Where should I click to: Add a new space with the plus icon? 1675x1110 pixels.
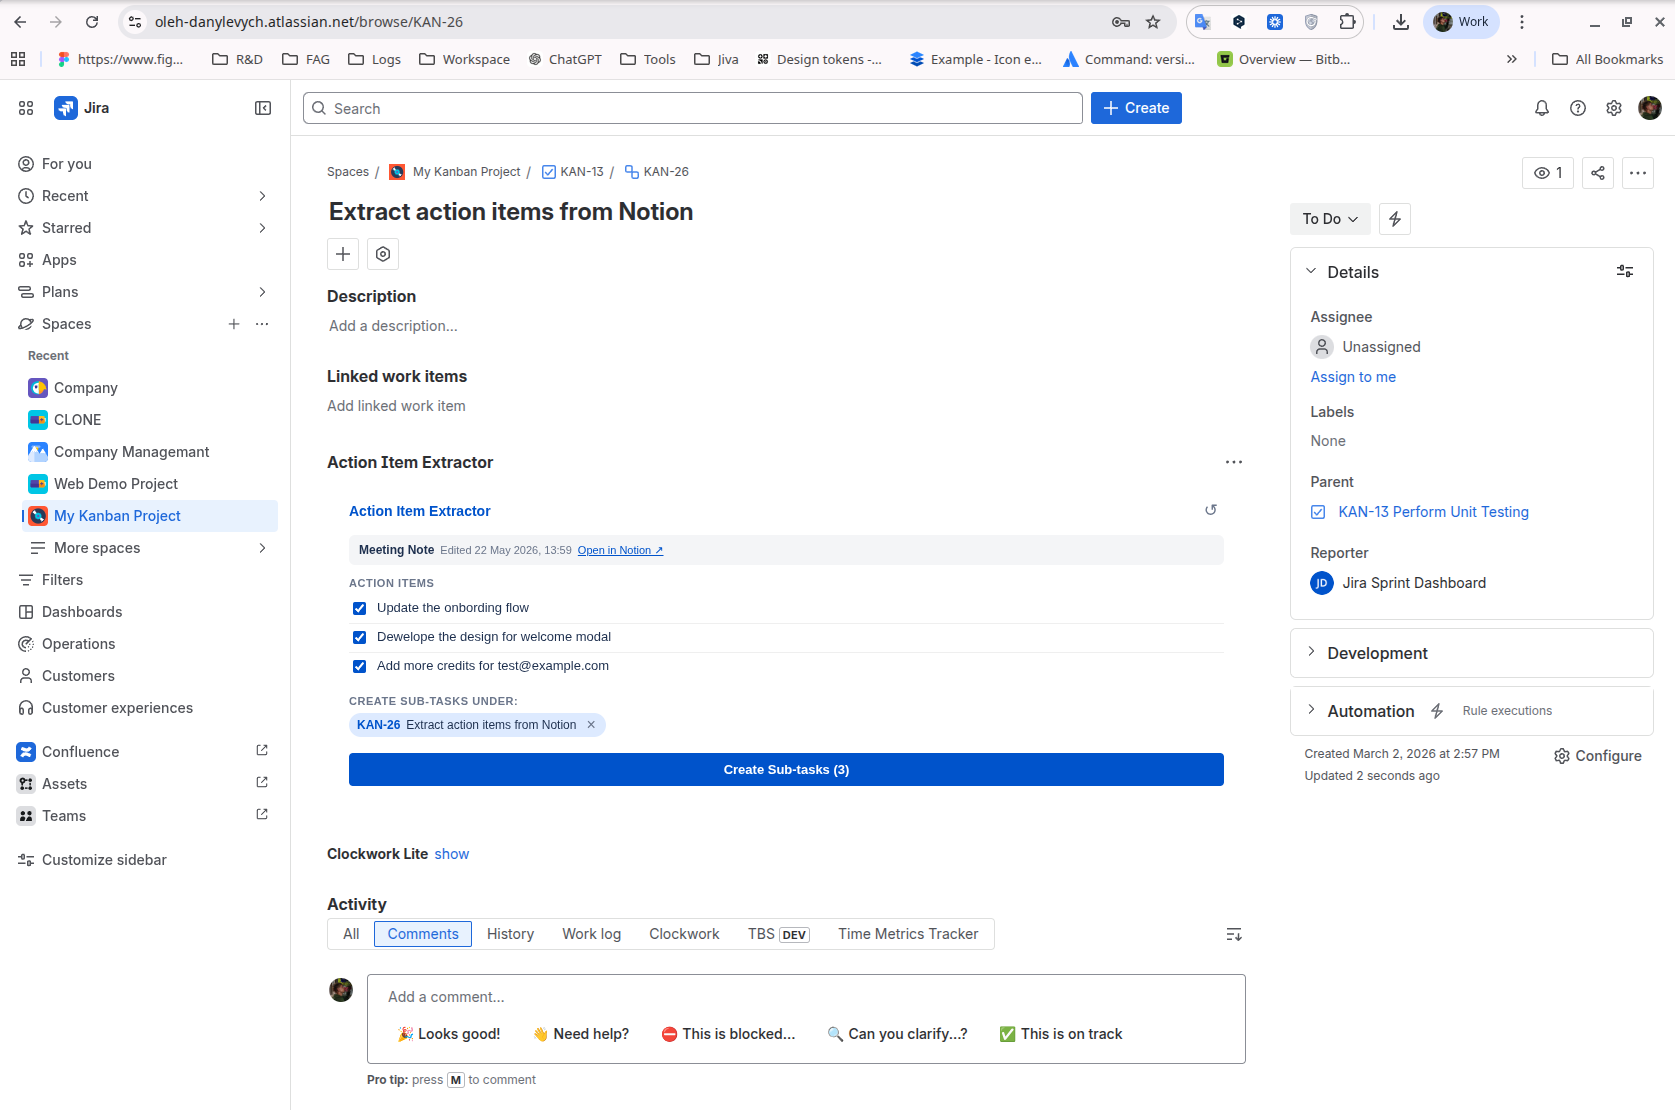(234, 324)
